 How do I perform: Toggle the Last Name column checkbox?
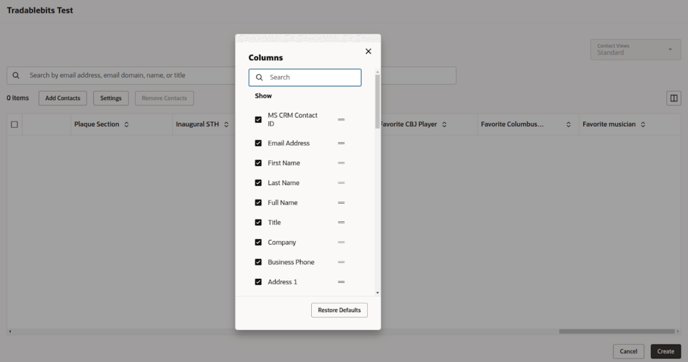pyautogui.click(x=258, y=183)
